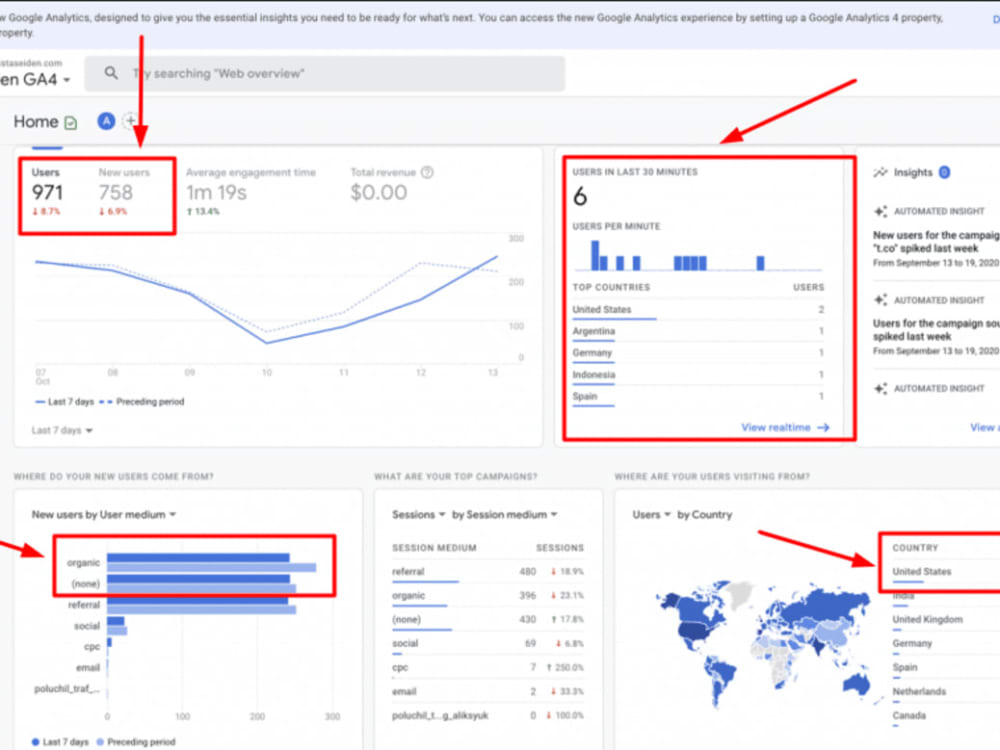Click cpc row in Session medium table
Image resolution: width=1000 pixels, height=750 pixels.
click(487, 667)
